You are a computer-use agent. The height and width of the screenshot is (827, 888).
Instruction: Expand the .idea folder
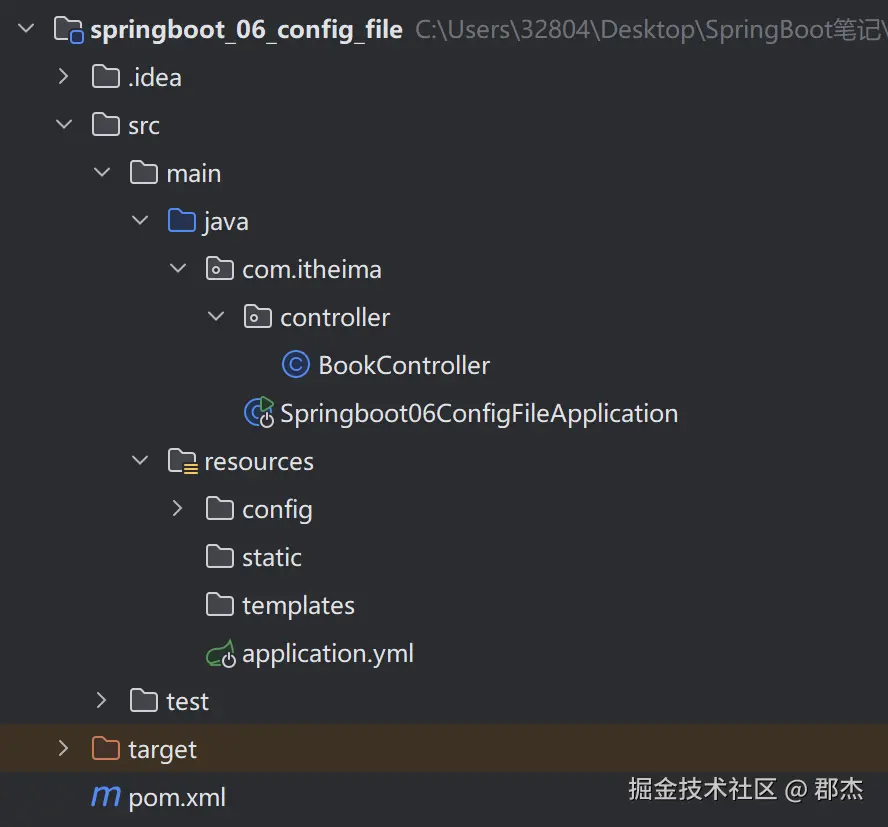64,77
